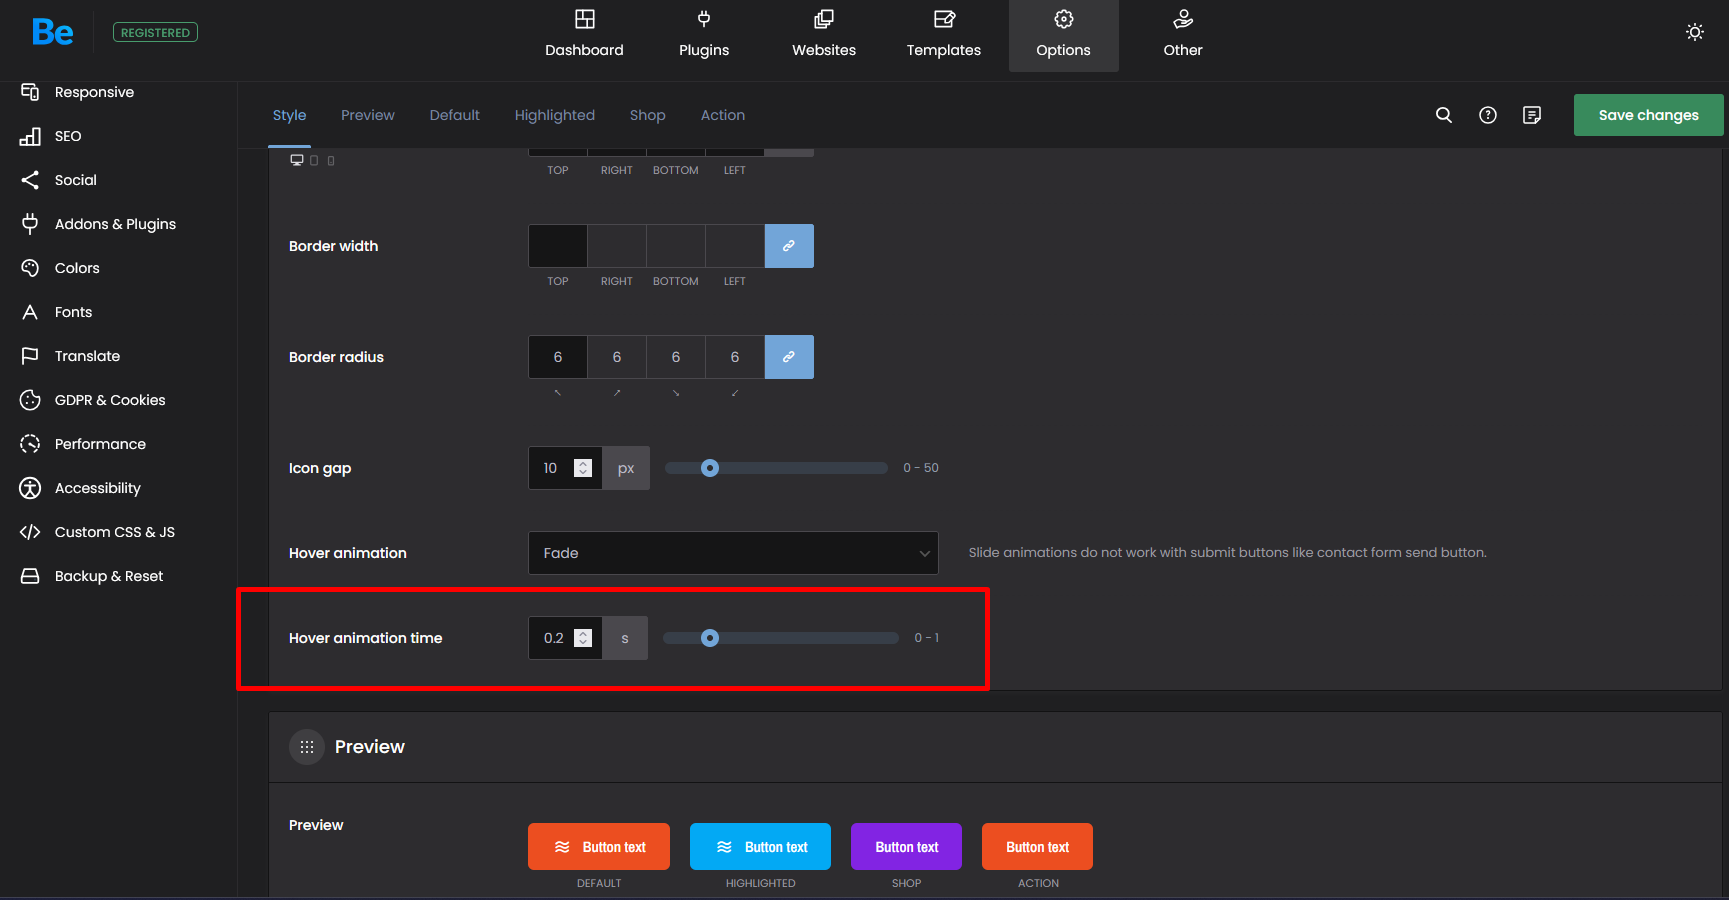Click Hover animation time slider handle
Screen dimensions: 1729x900
pyautogui.click(x=710, y=638)
